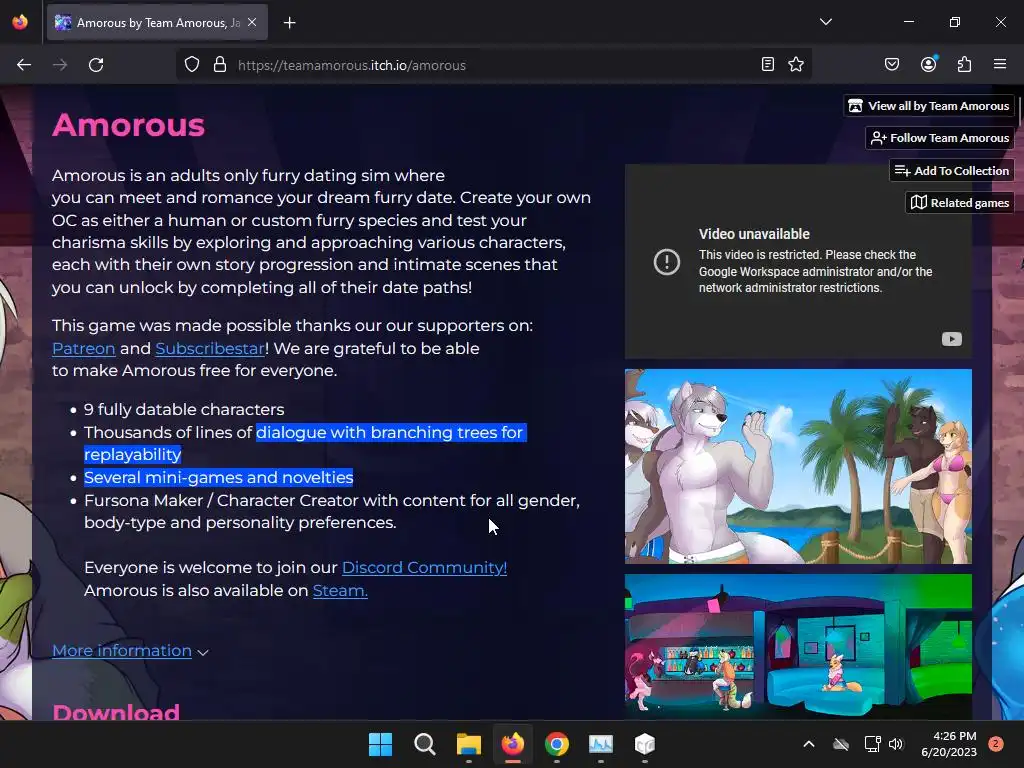Screen dimensions: 1024x768
Task: Follow the Steam link
Action: [340, 590]
